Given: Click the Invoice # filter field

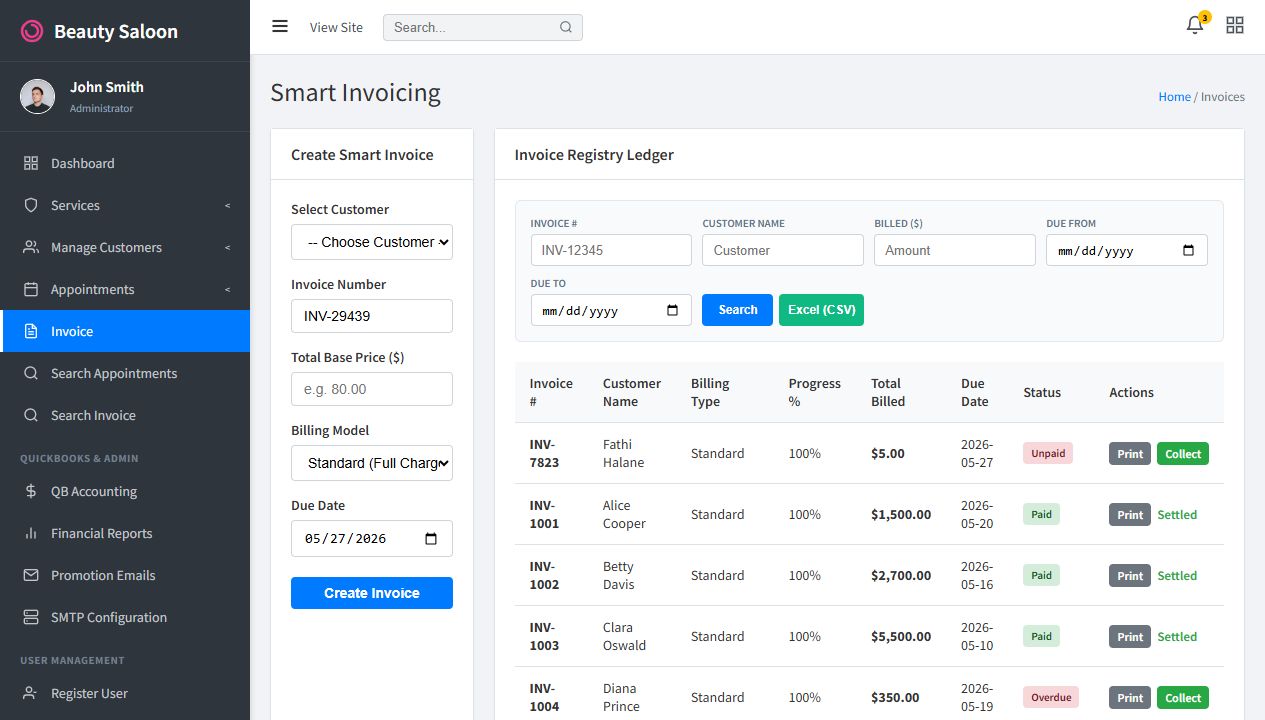Looking at the screenshot, I should [611, 250].
